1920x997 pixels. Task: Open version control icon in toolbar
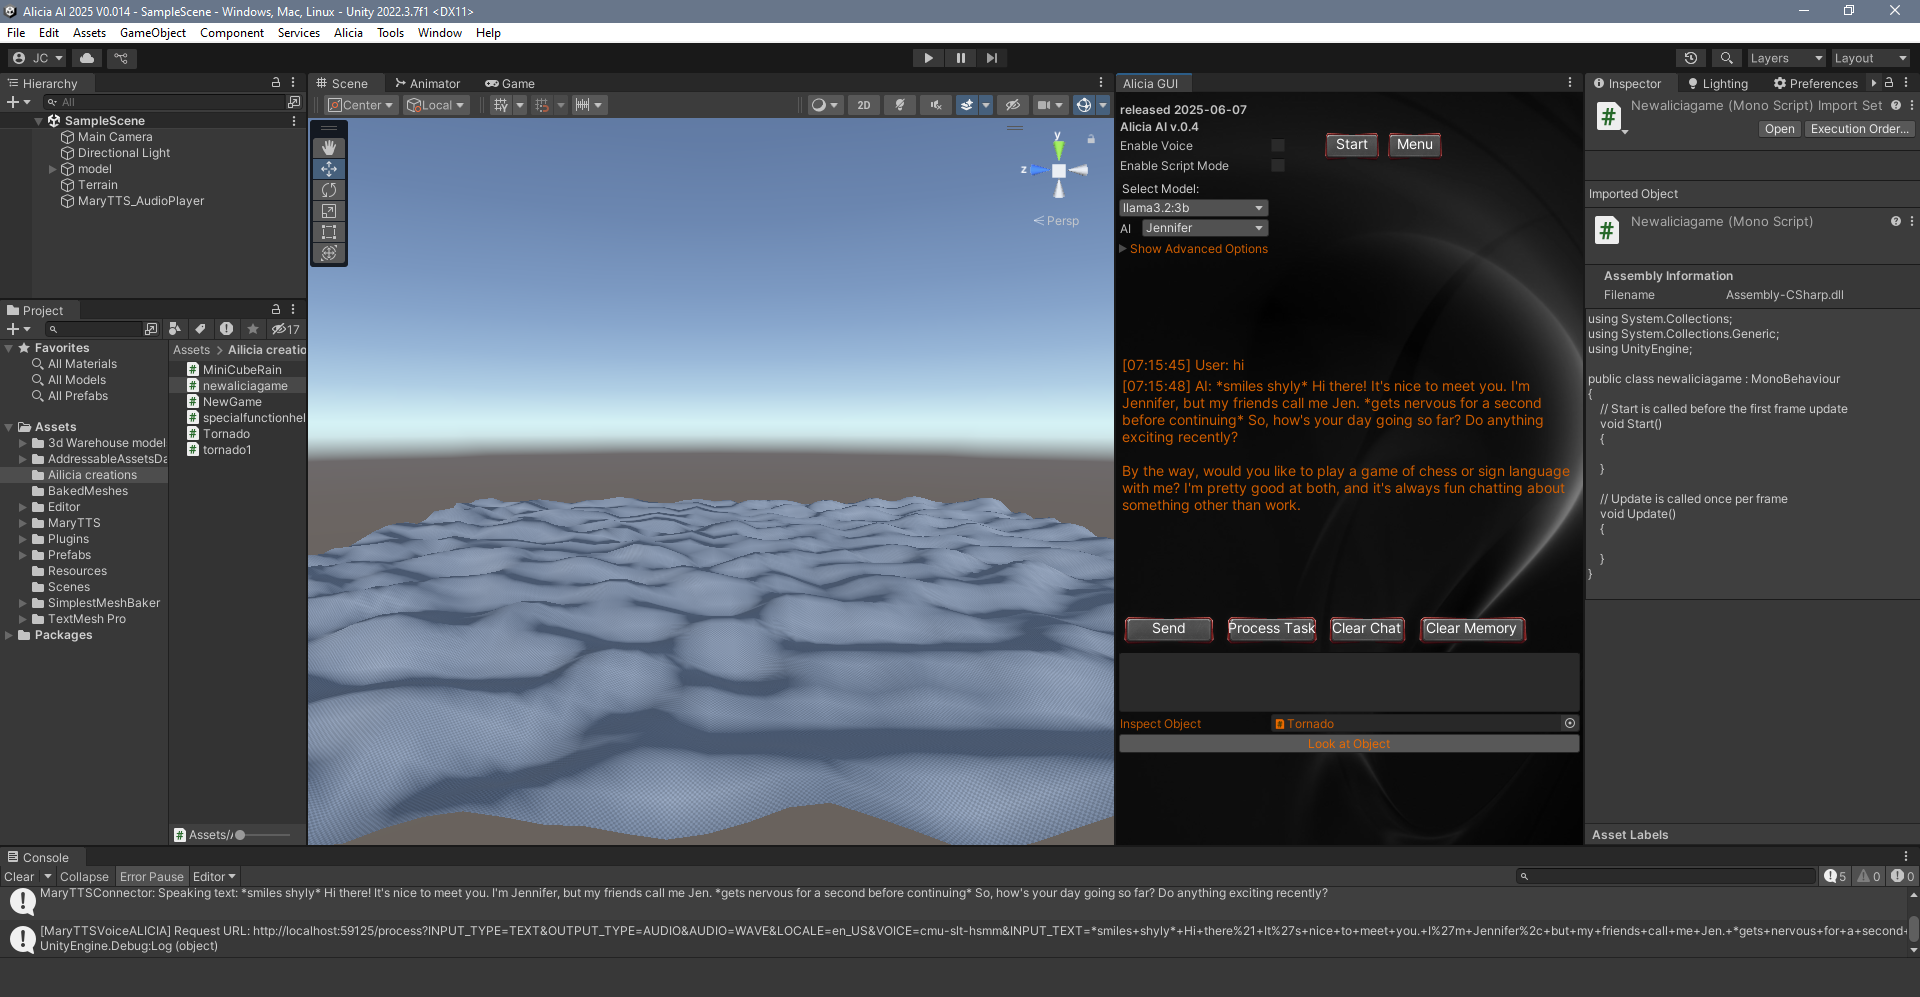(121, 58)
